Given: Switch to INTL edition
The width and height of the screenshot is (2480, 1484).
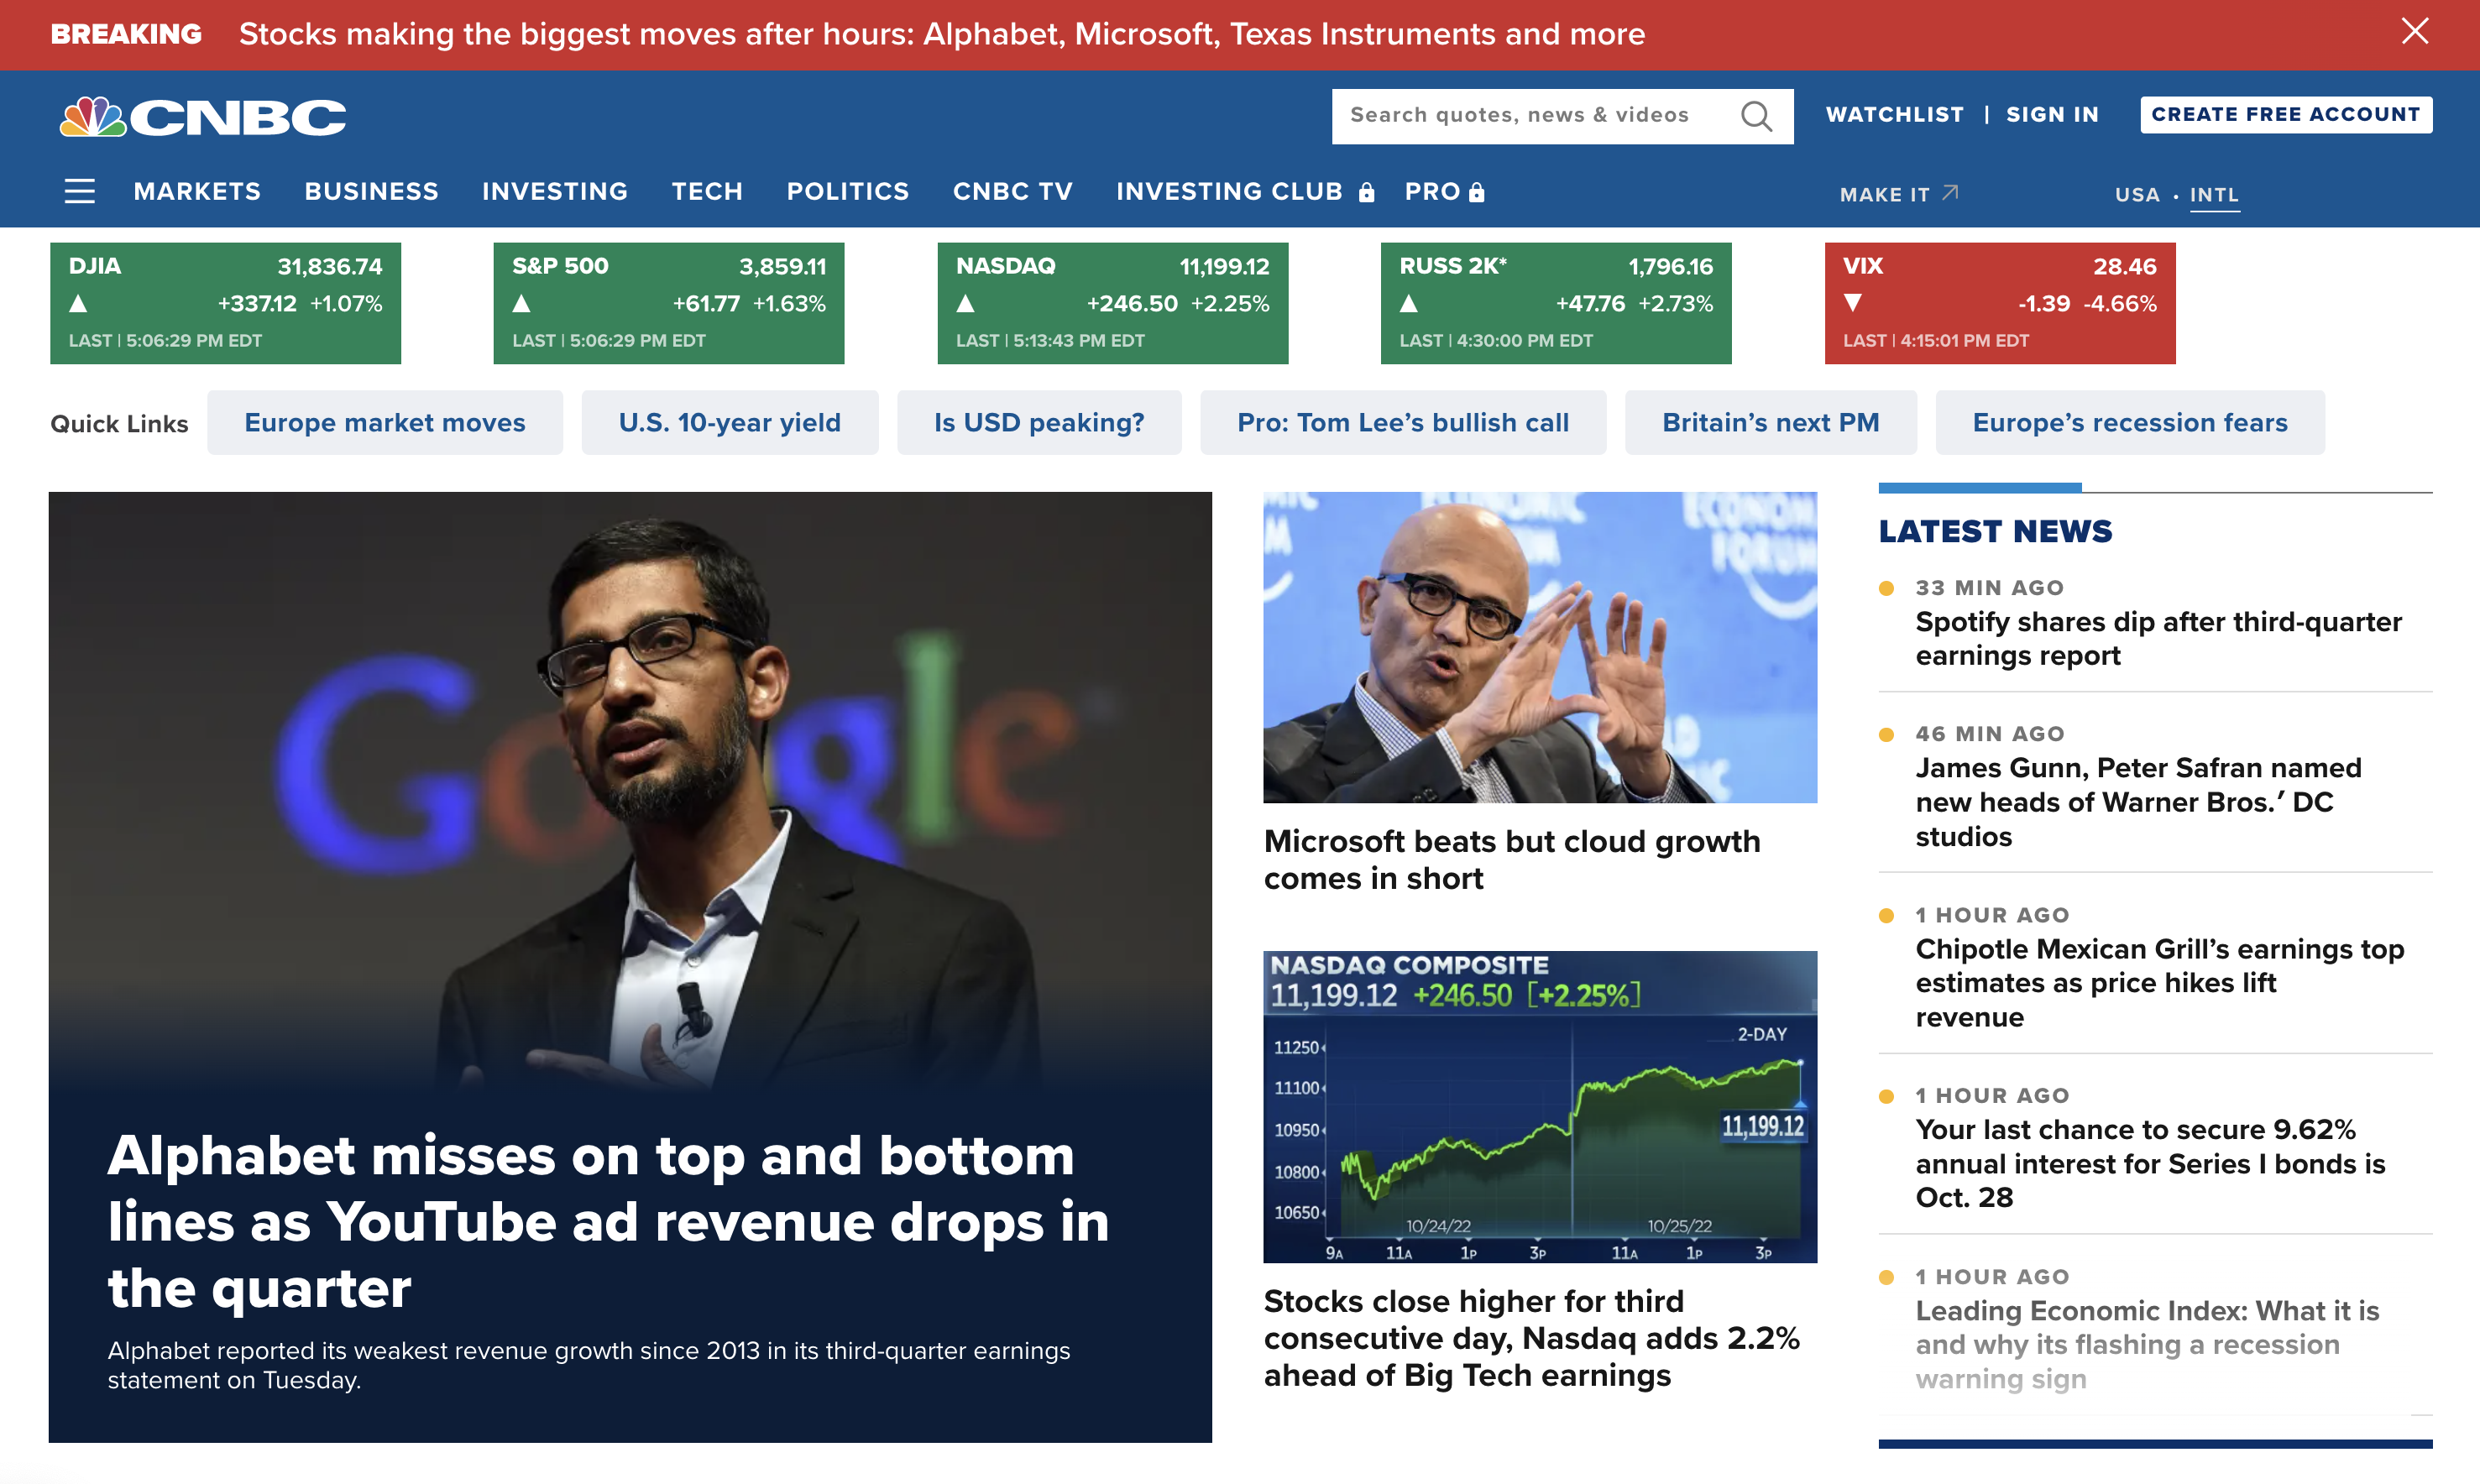Looking at the screenshot, I should [2214, 194].
